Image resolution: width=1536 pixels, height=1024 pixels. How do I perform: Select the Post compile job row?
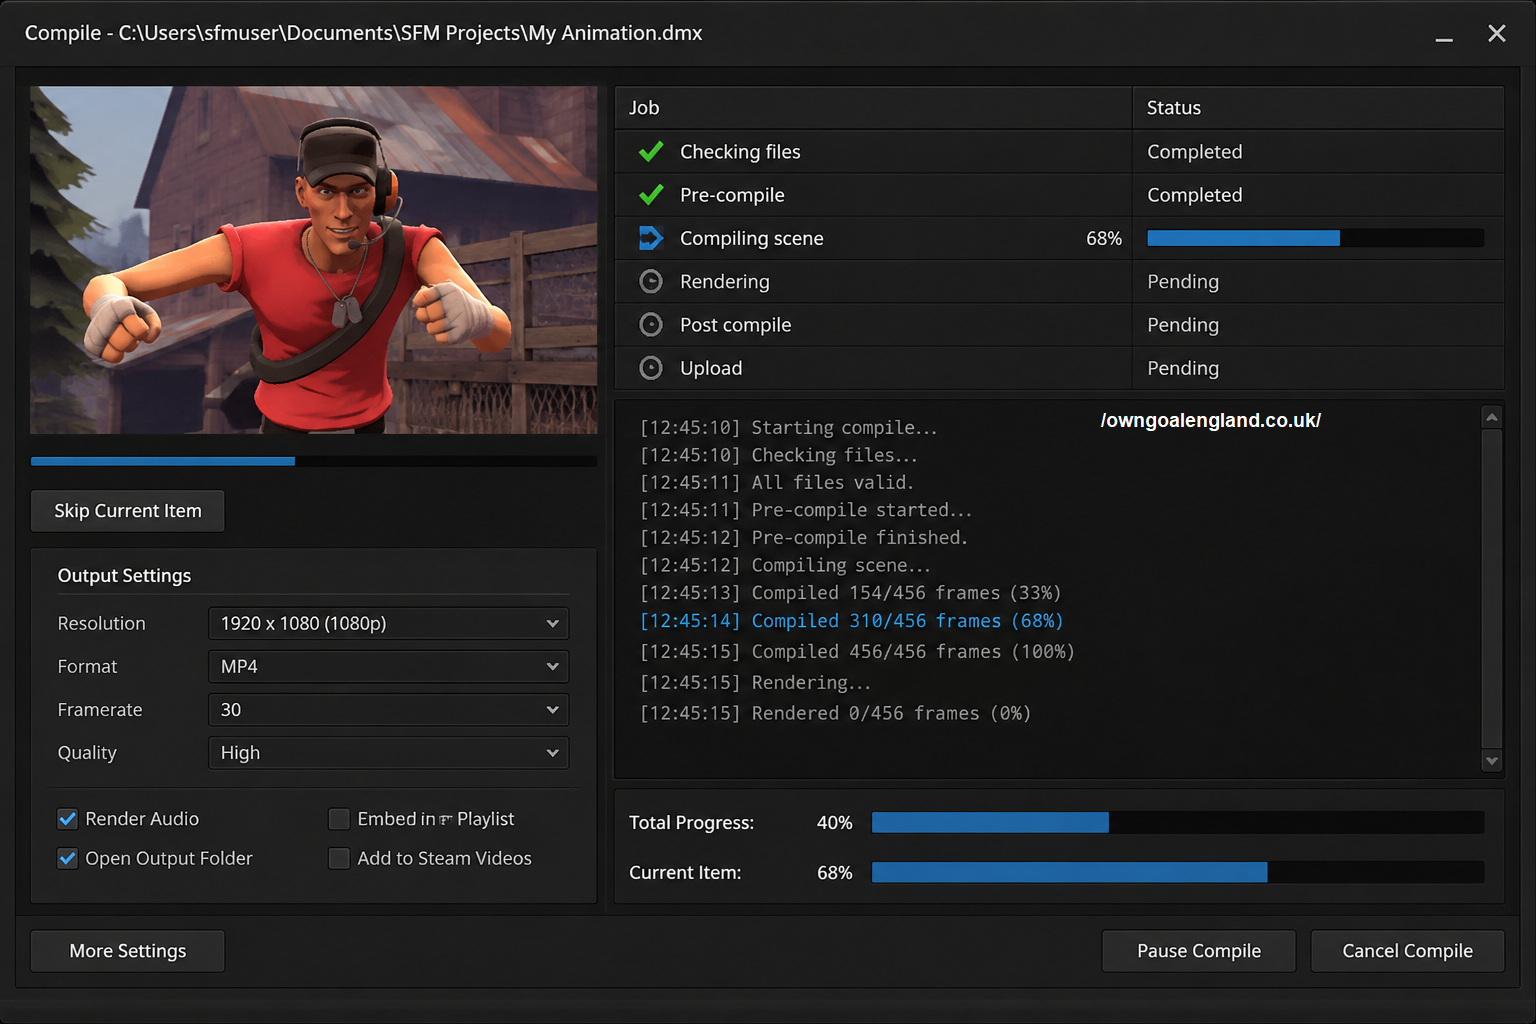(1060, 324)
